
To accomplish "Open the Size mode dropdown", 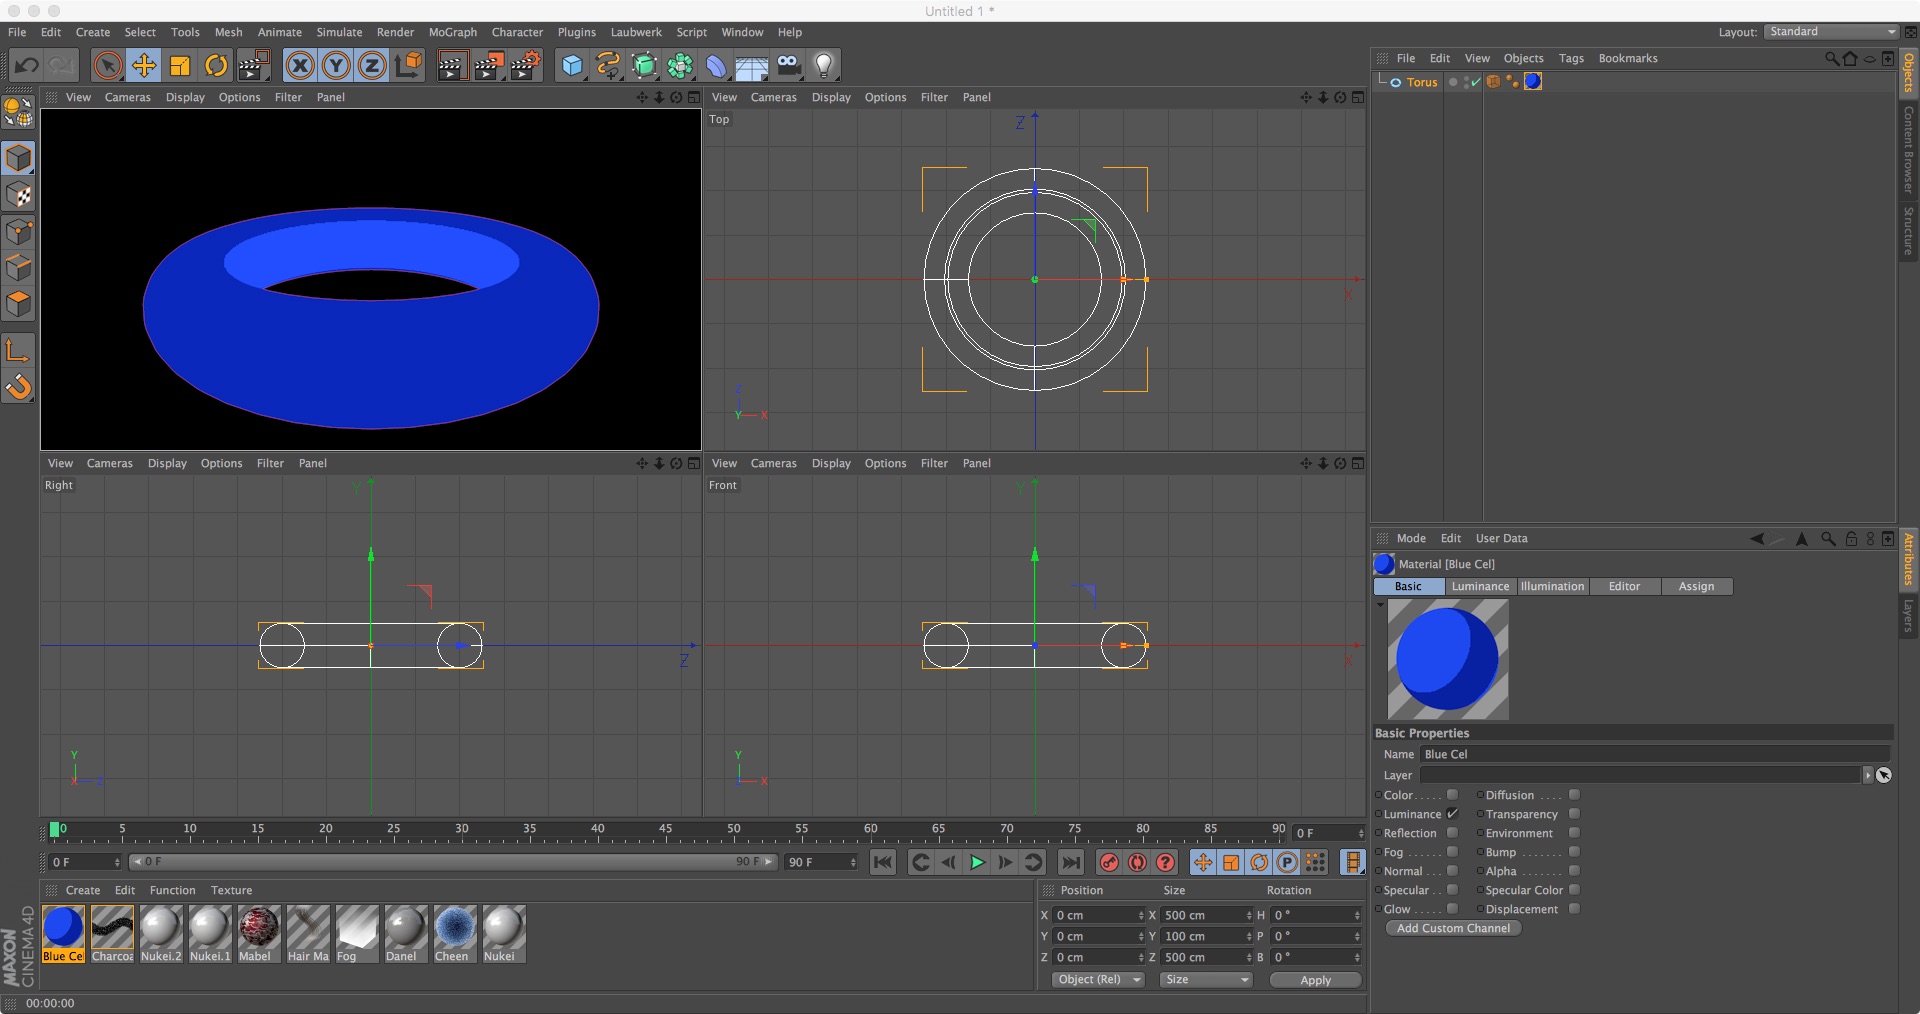I will point(1206,980).
